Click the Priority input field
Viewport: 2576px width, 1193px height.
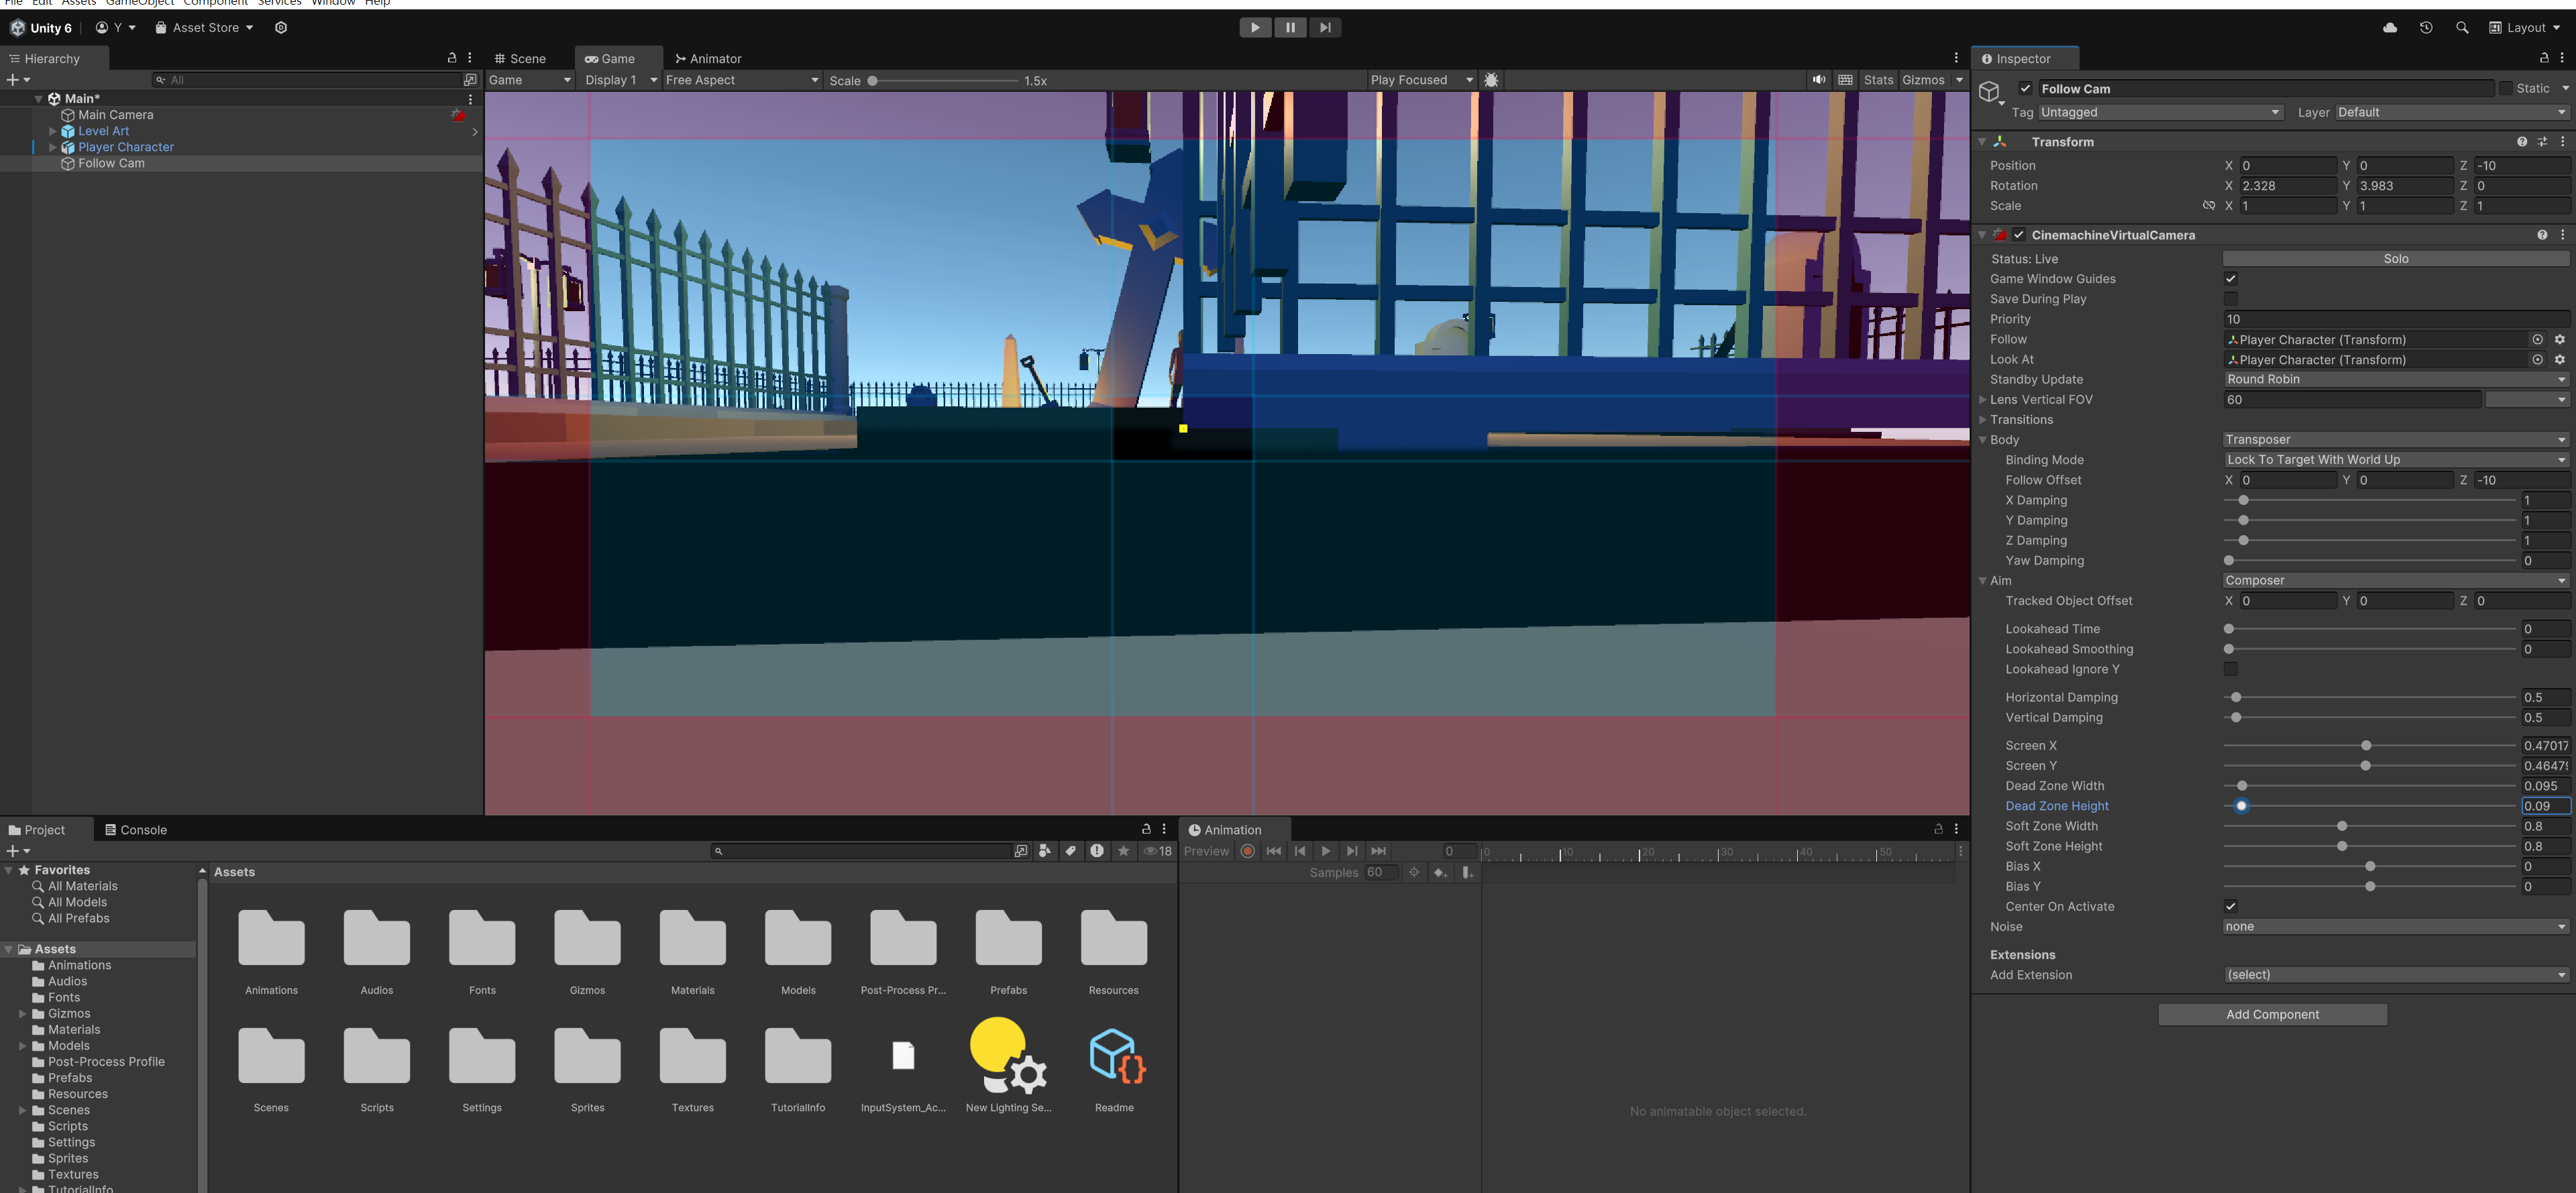tap(2395, 320)
